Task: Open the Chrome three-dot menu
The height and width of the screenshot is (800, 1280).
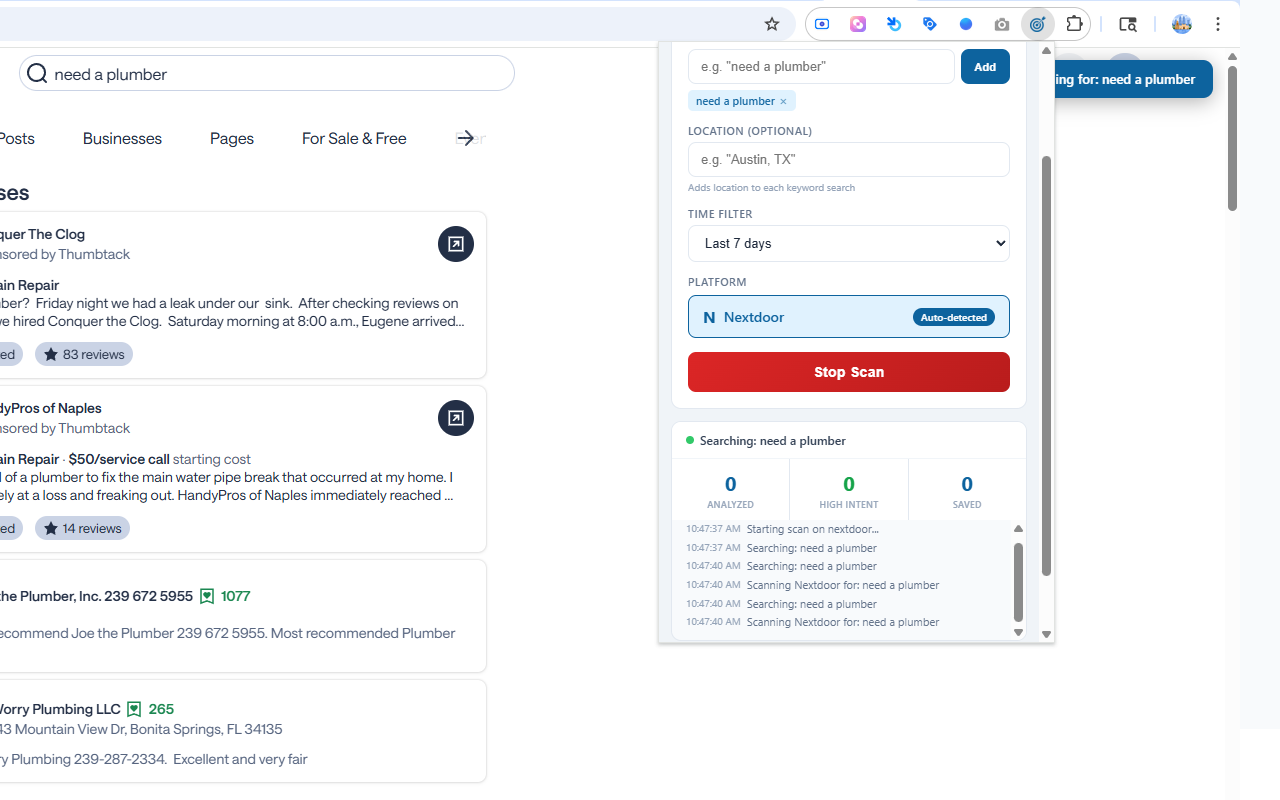Action: 1218,24
